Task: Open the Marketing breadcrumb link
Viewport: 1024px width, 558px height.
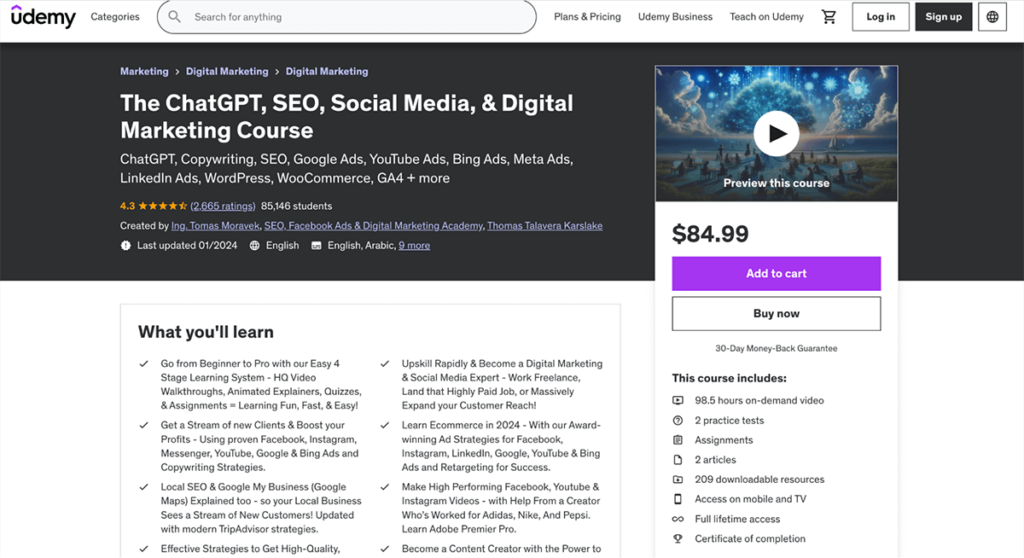Action: coord(144,71)
